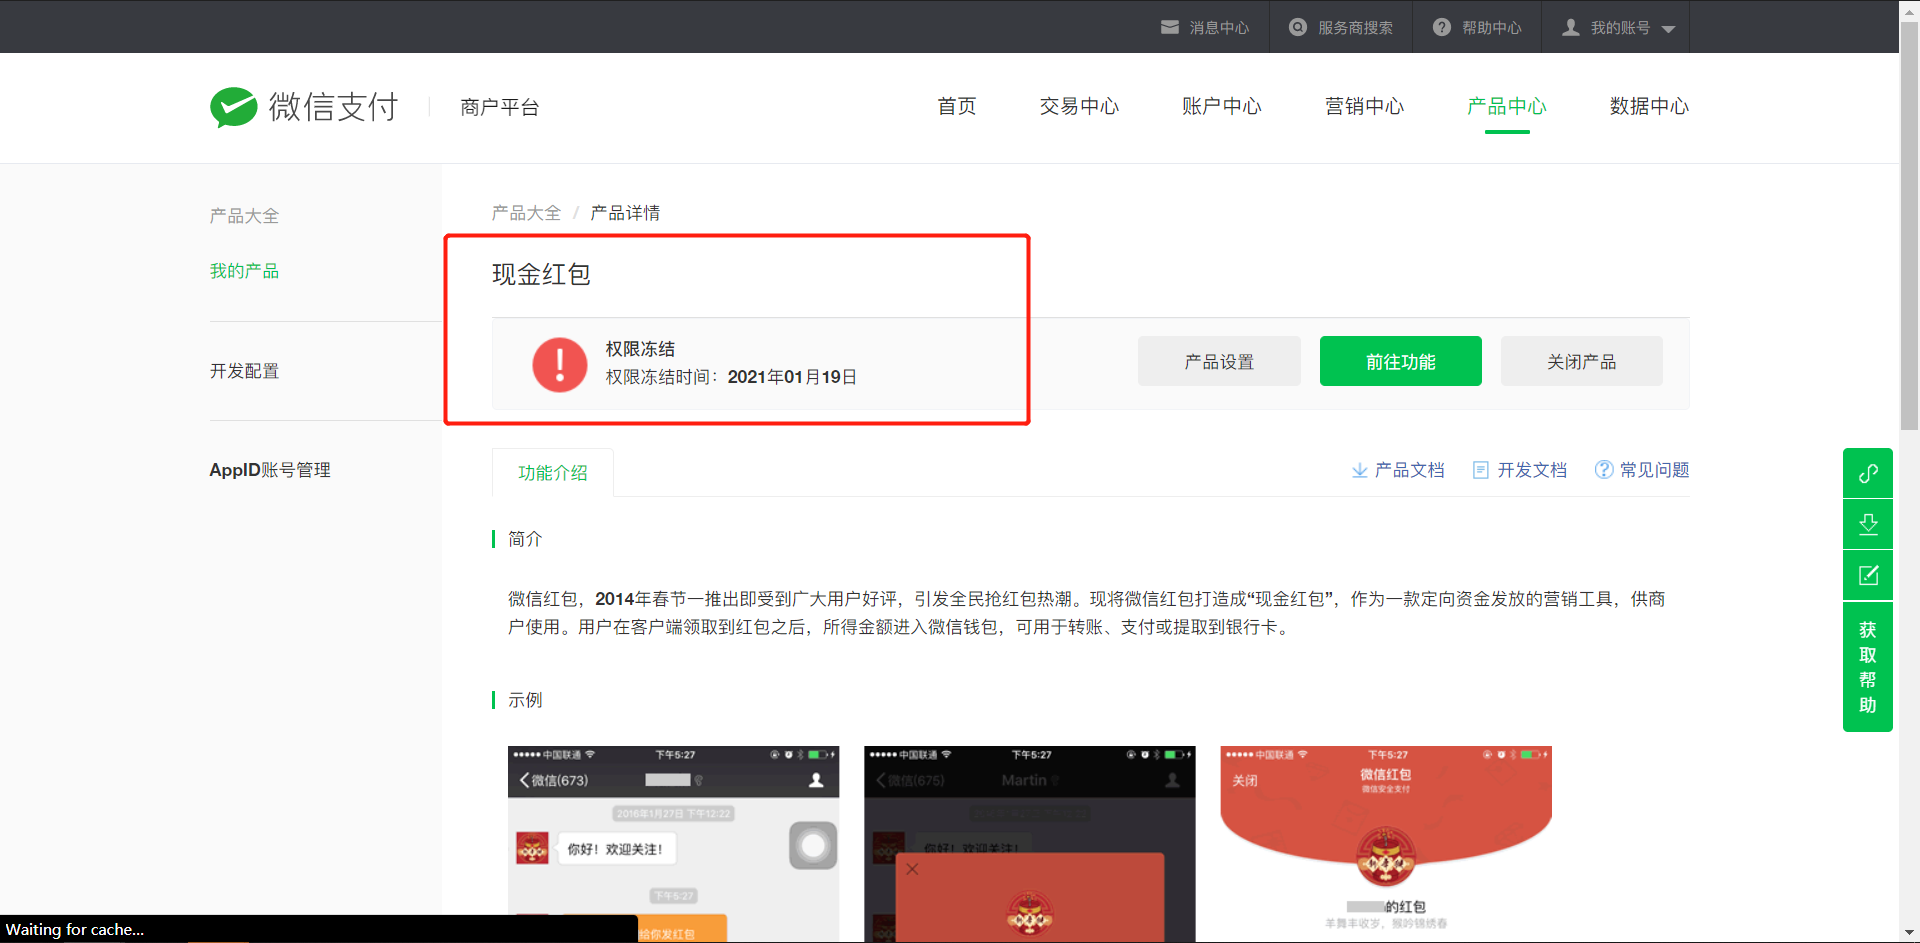Click the download arrow icon beside 产品文档
Viewport: 1920px width, 943px height.
tap(1360, 470)
